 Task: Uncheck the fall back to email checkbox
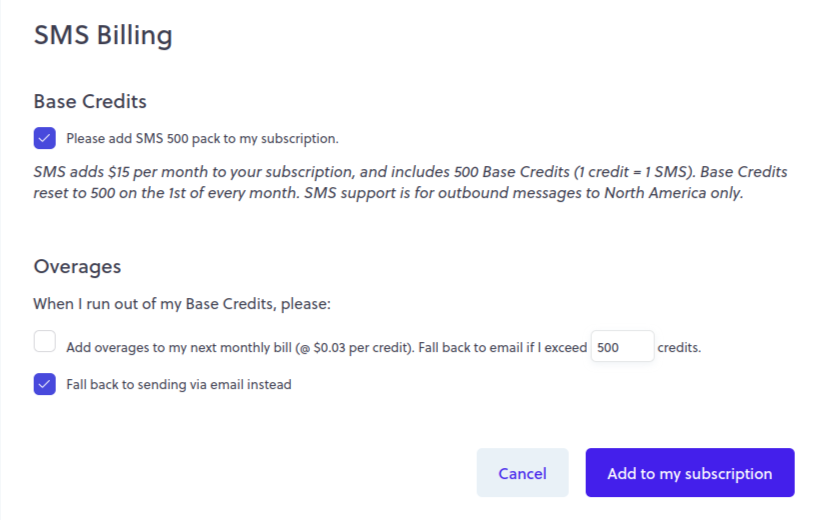(44, 384)
